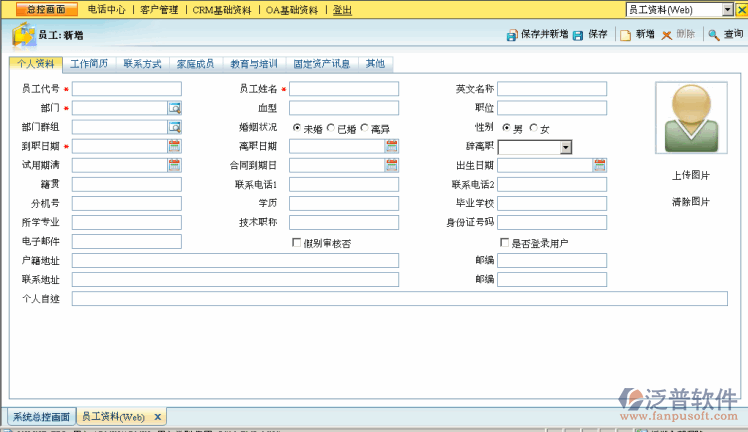Viewport: 748px width, 432px height.
Task: Open the contract expiry (合同到期日) calendar picker
Action: 392,165
